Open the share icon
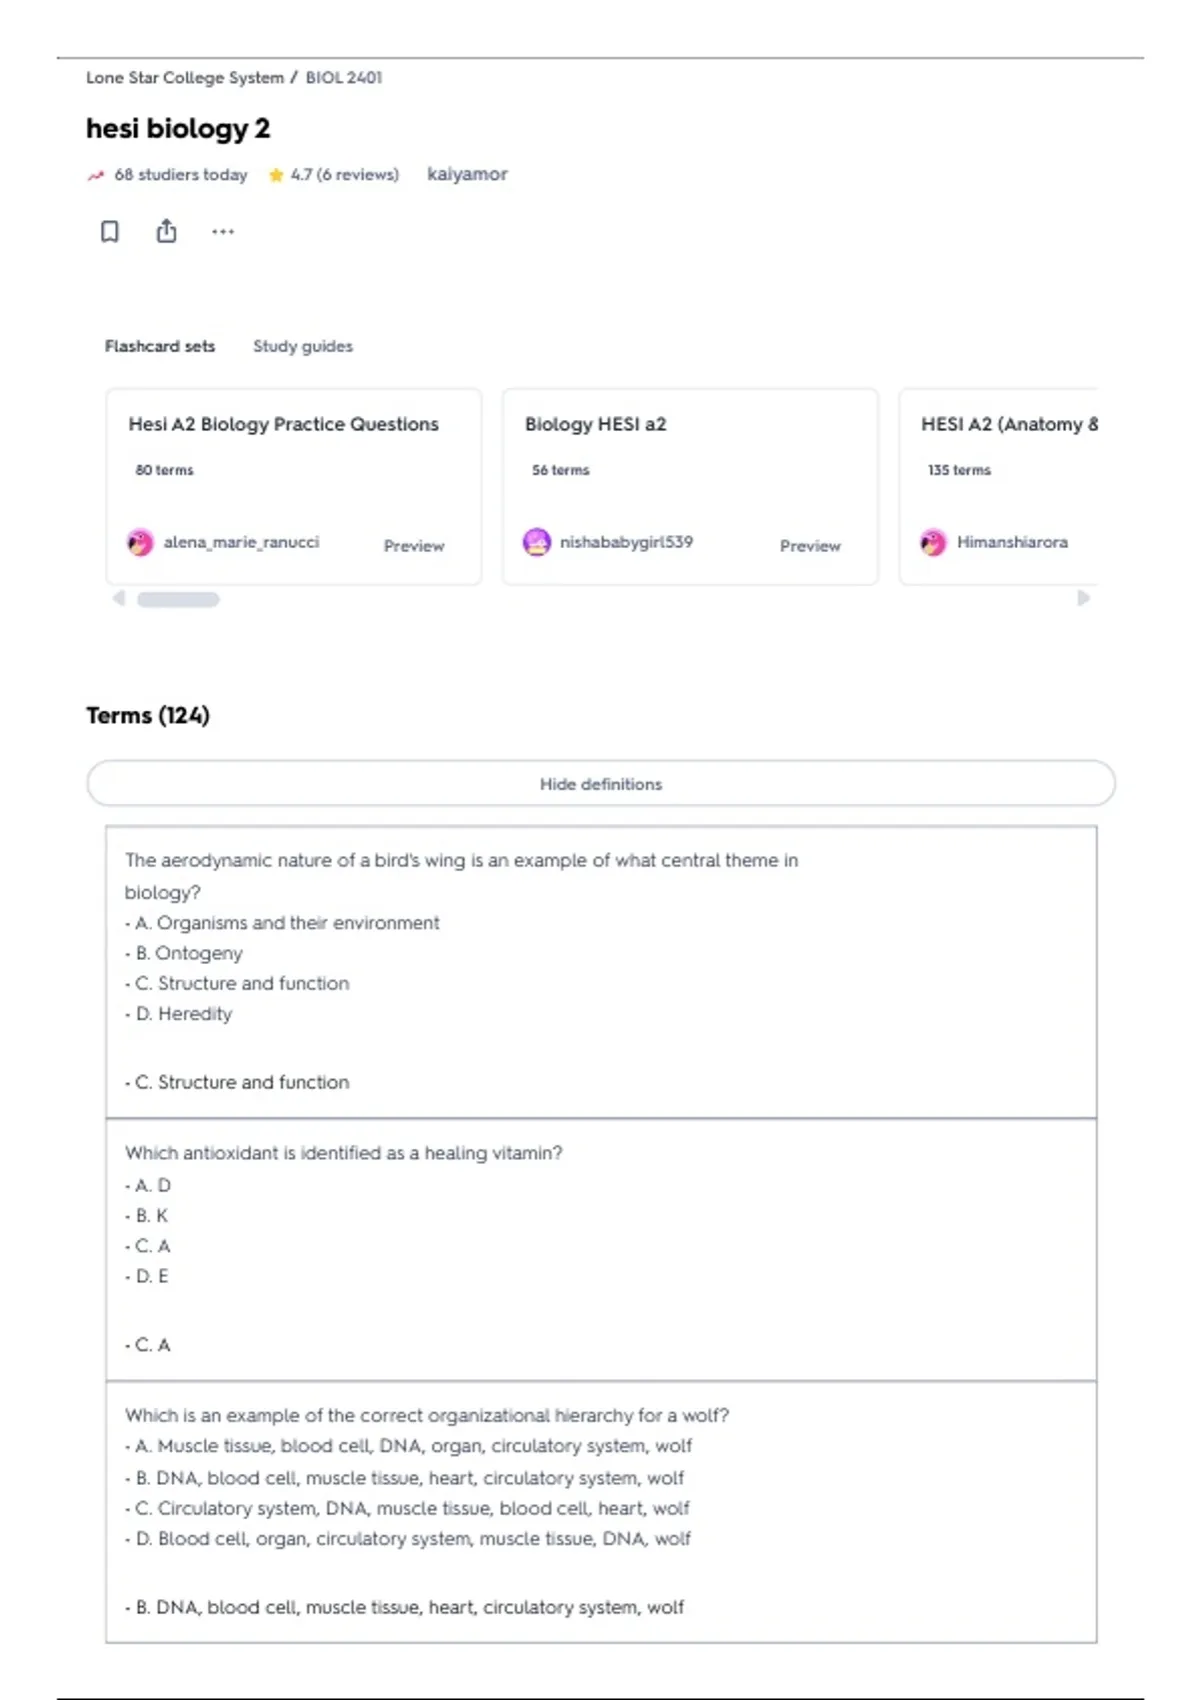Screen dimensions: 1200x1700 [x=166, y=231]
